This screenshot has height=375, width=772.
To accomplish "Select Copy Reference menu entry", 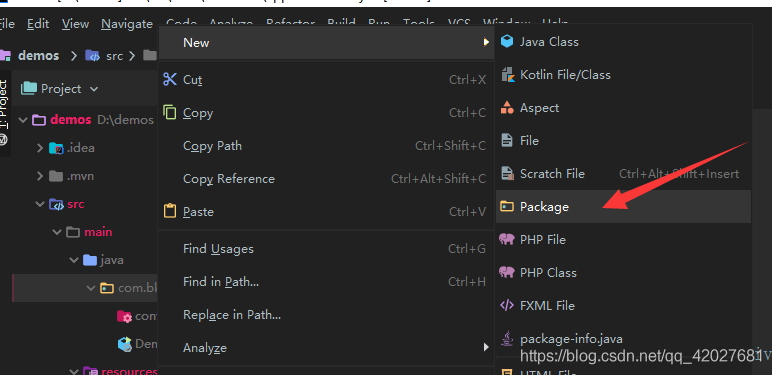I will point(326,179).
